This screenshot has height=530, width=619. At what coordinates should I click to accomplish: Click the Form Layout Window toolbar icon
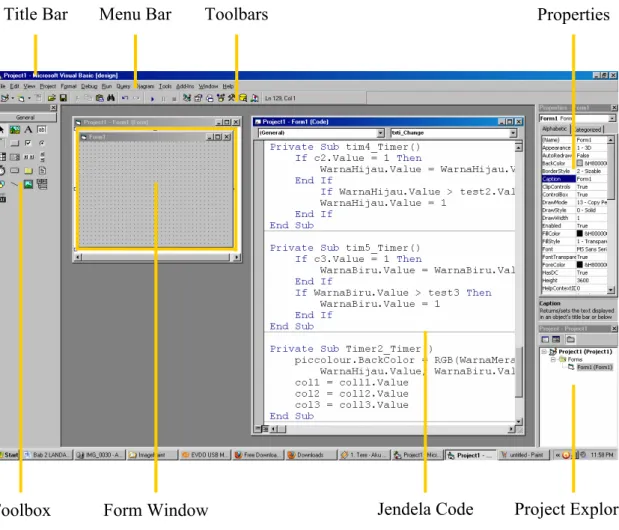click(x=210, y=98)
